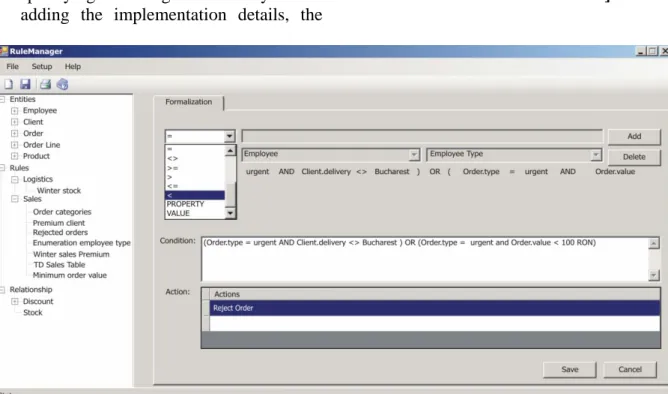This screenshot has height=394, width=668.
Task: Click the Delete button
Action: [634, 157]
